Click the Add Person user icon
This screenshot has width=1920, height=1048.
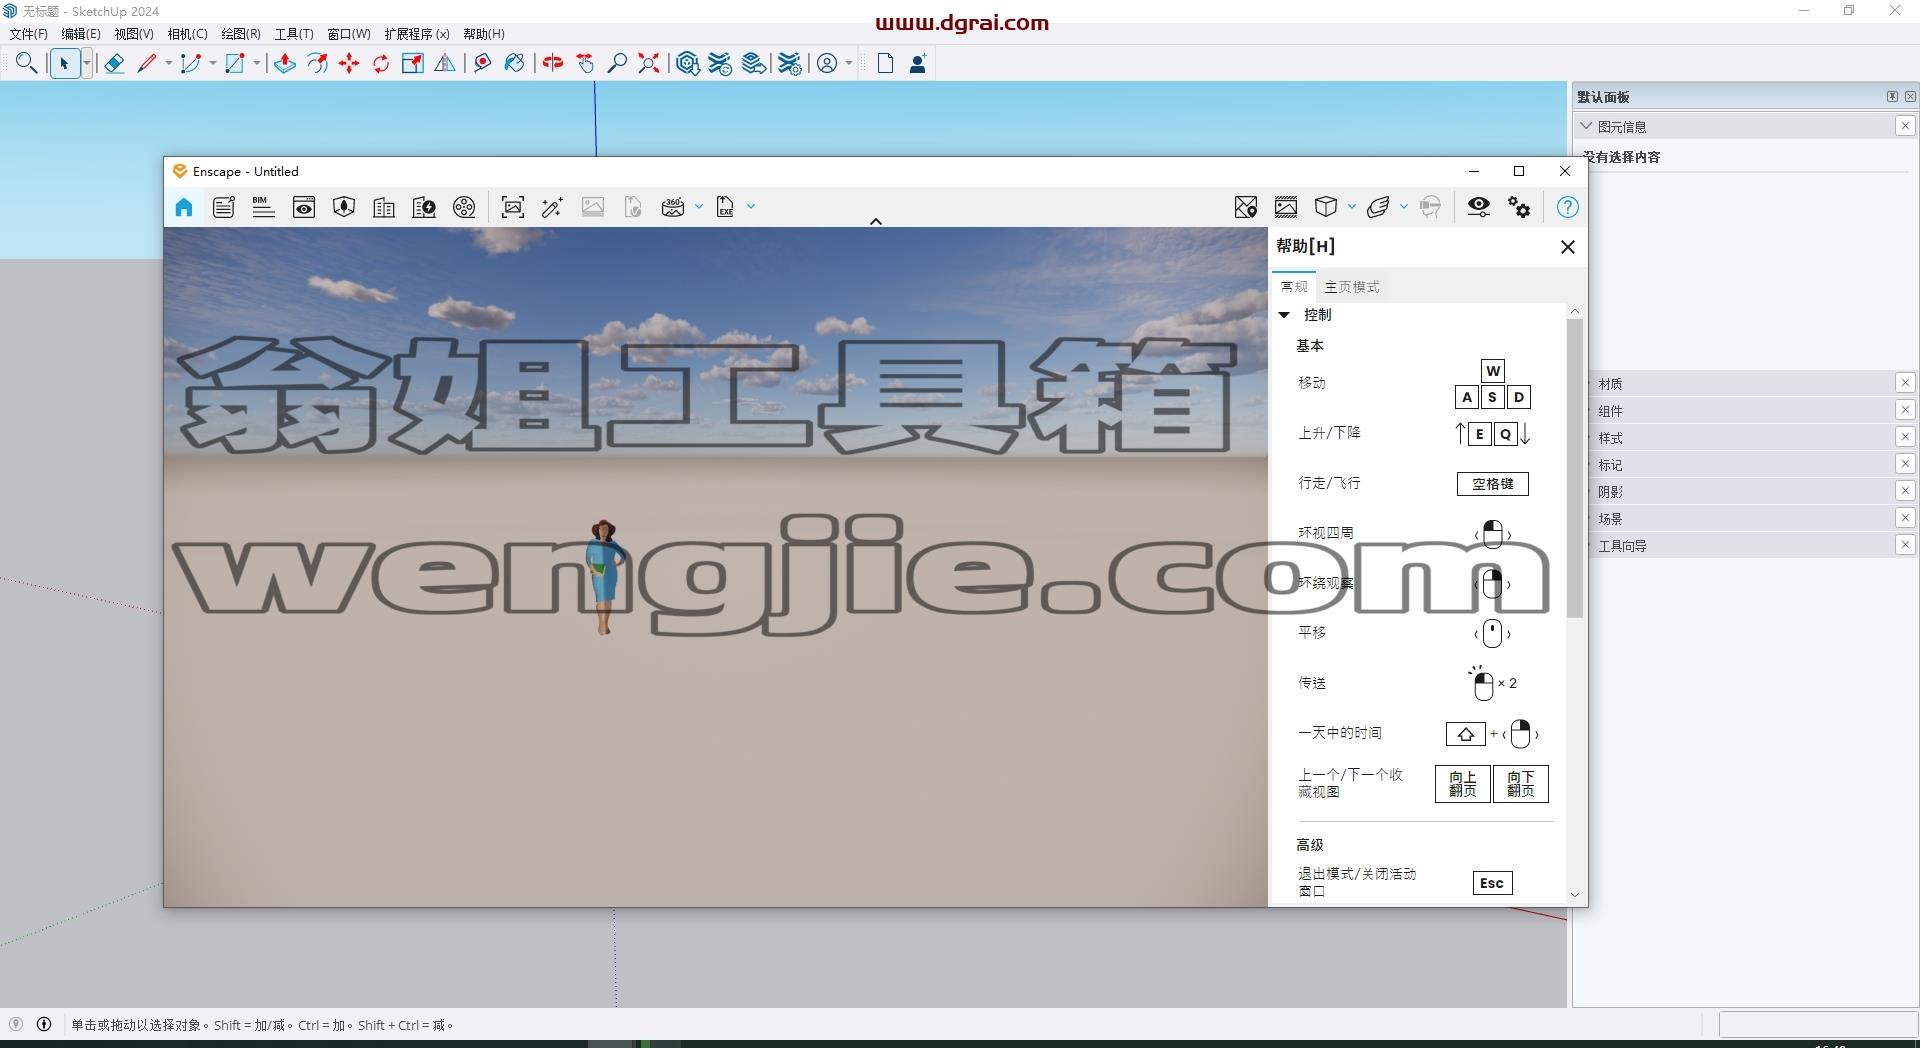pos(917,64)
